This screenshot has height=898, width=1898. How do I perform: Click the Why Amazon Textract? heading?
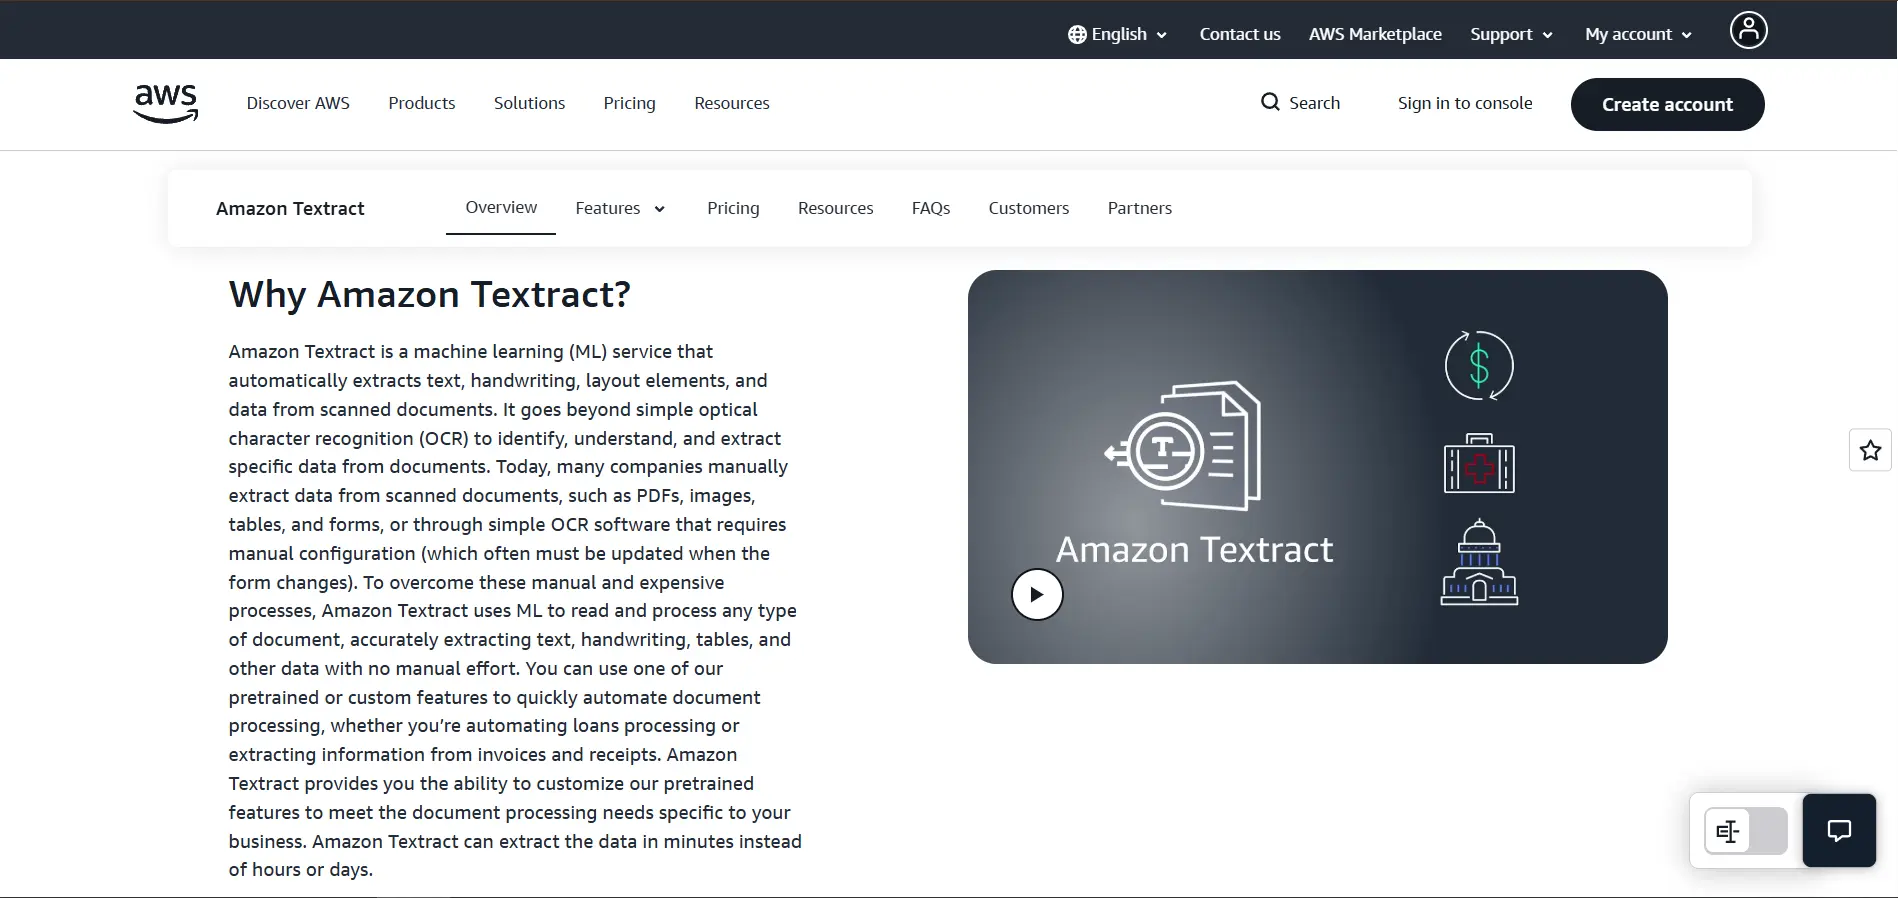pyautogui.click(x=430, y=295)
